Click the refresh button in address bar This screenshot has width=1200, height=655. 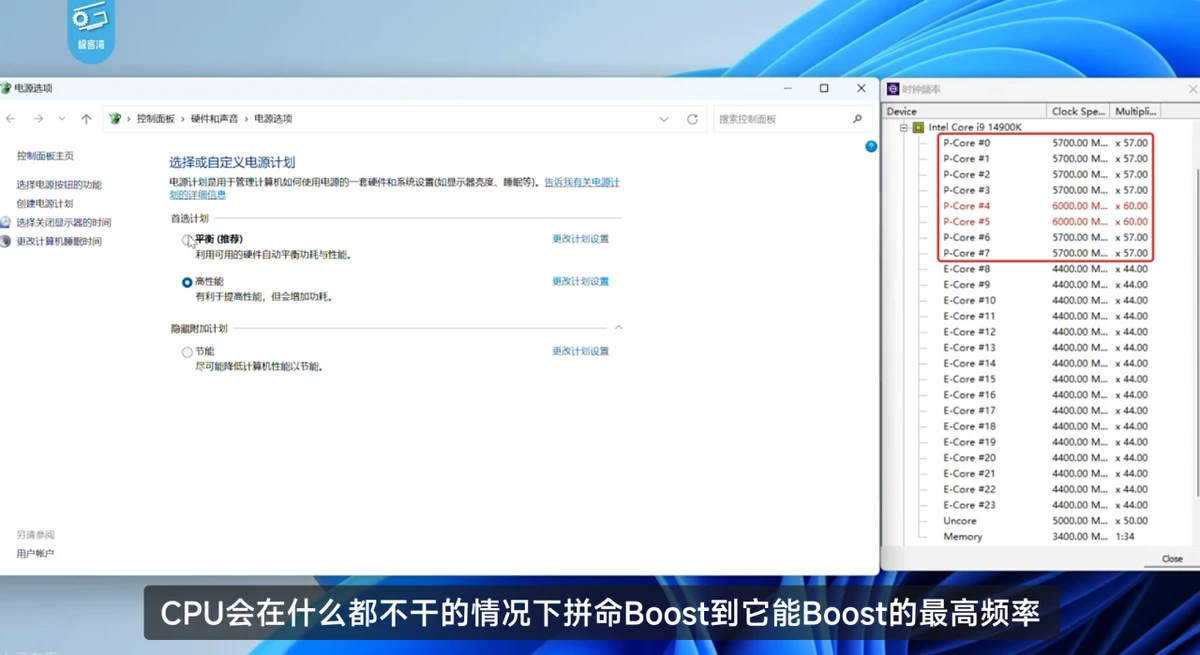692,119
